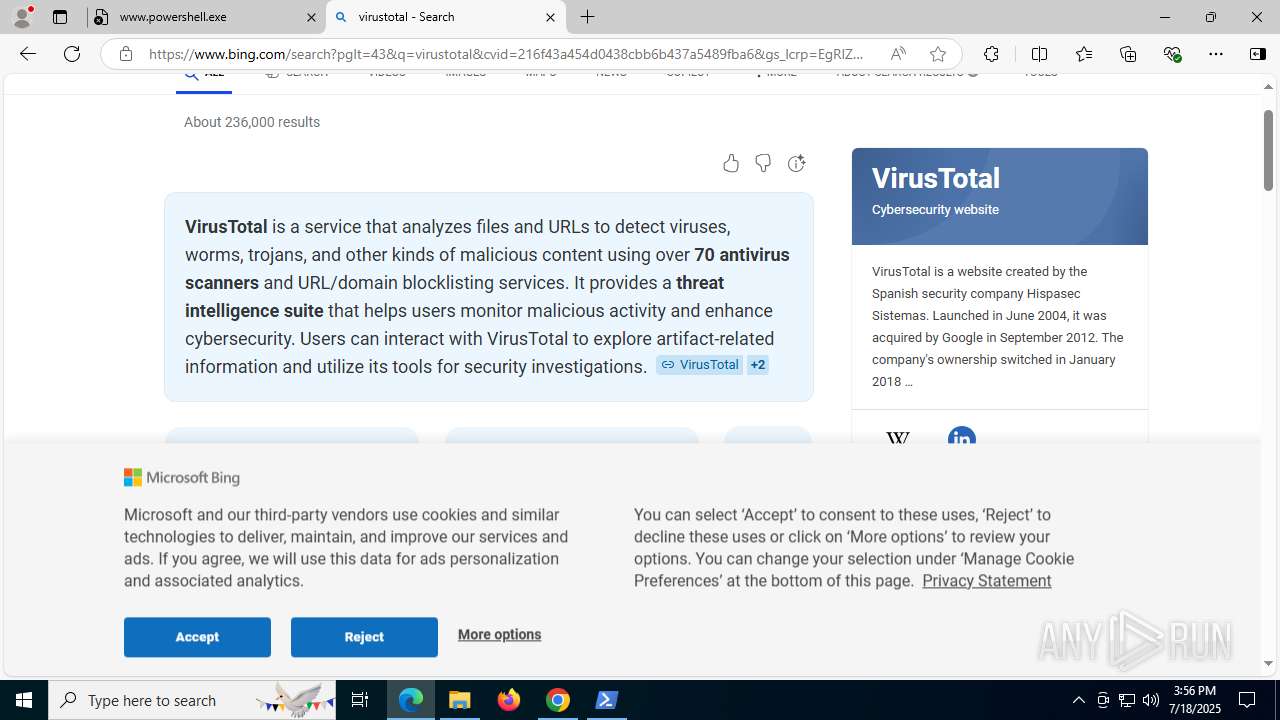Open File Explorer from taskbar
Viewport: 1280px width, 720px height.
[460, 700]
